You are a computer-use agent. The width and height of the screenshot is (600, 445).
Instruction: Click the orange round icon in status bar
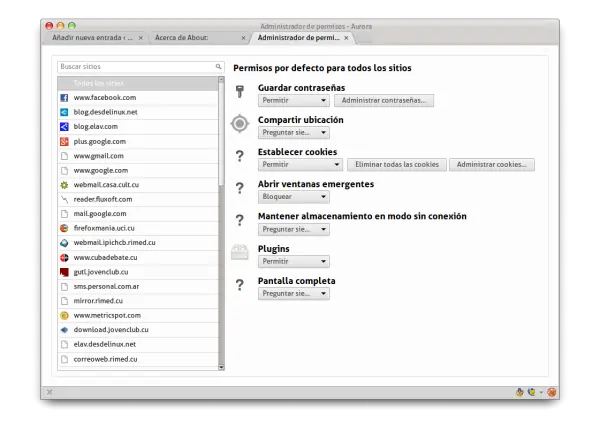(551, 392)
